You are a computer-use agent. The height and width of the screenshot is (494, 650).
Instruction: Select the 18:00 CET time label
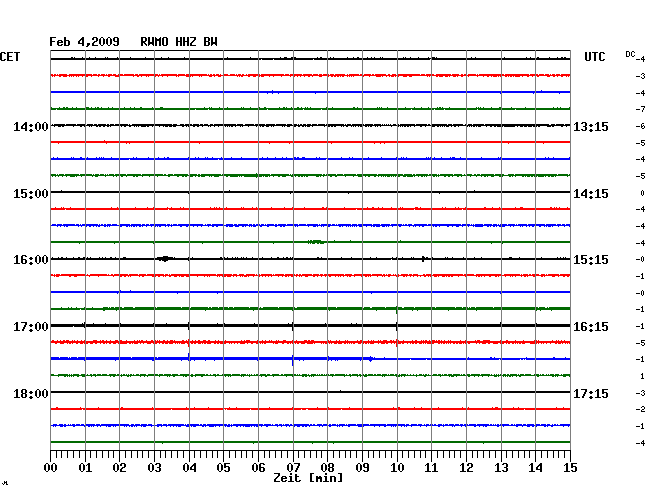(x=31, y=393)
